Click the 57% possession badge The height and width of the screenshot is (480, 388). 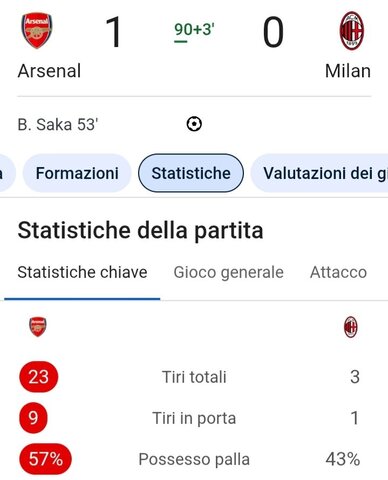coord(45,459)
